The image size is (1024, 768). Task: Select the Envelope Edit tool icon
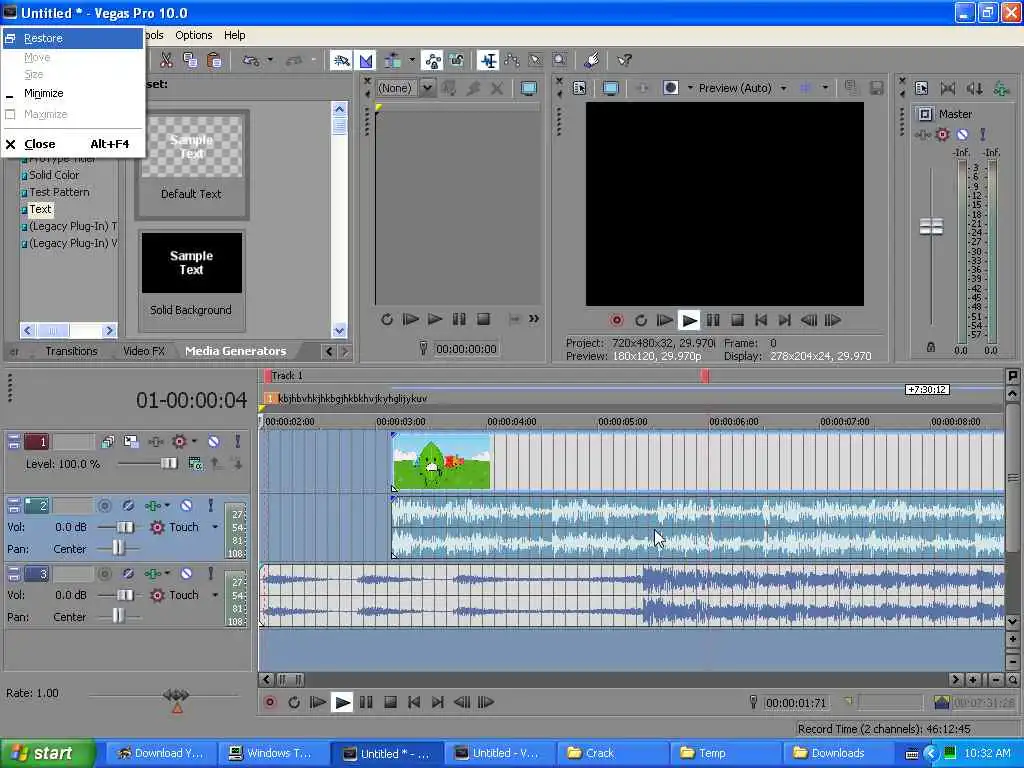[512, 61]
